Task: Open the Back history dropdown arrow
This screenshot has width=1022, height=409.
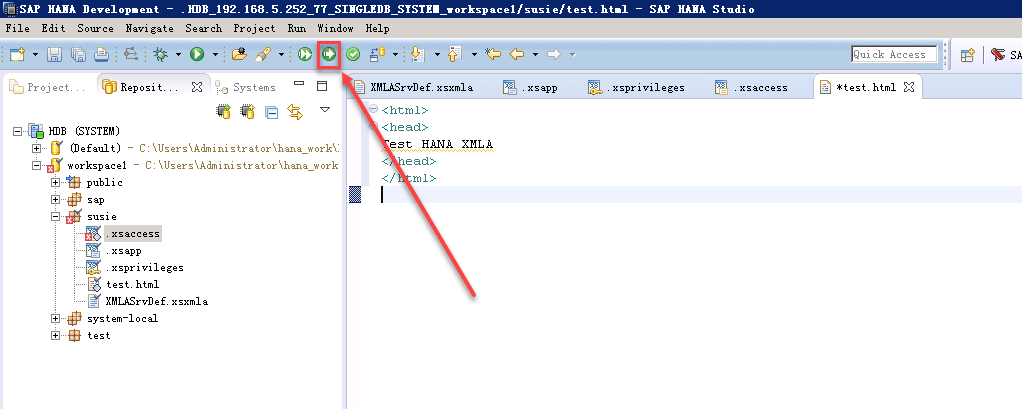Action: (535, 55)
